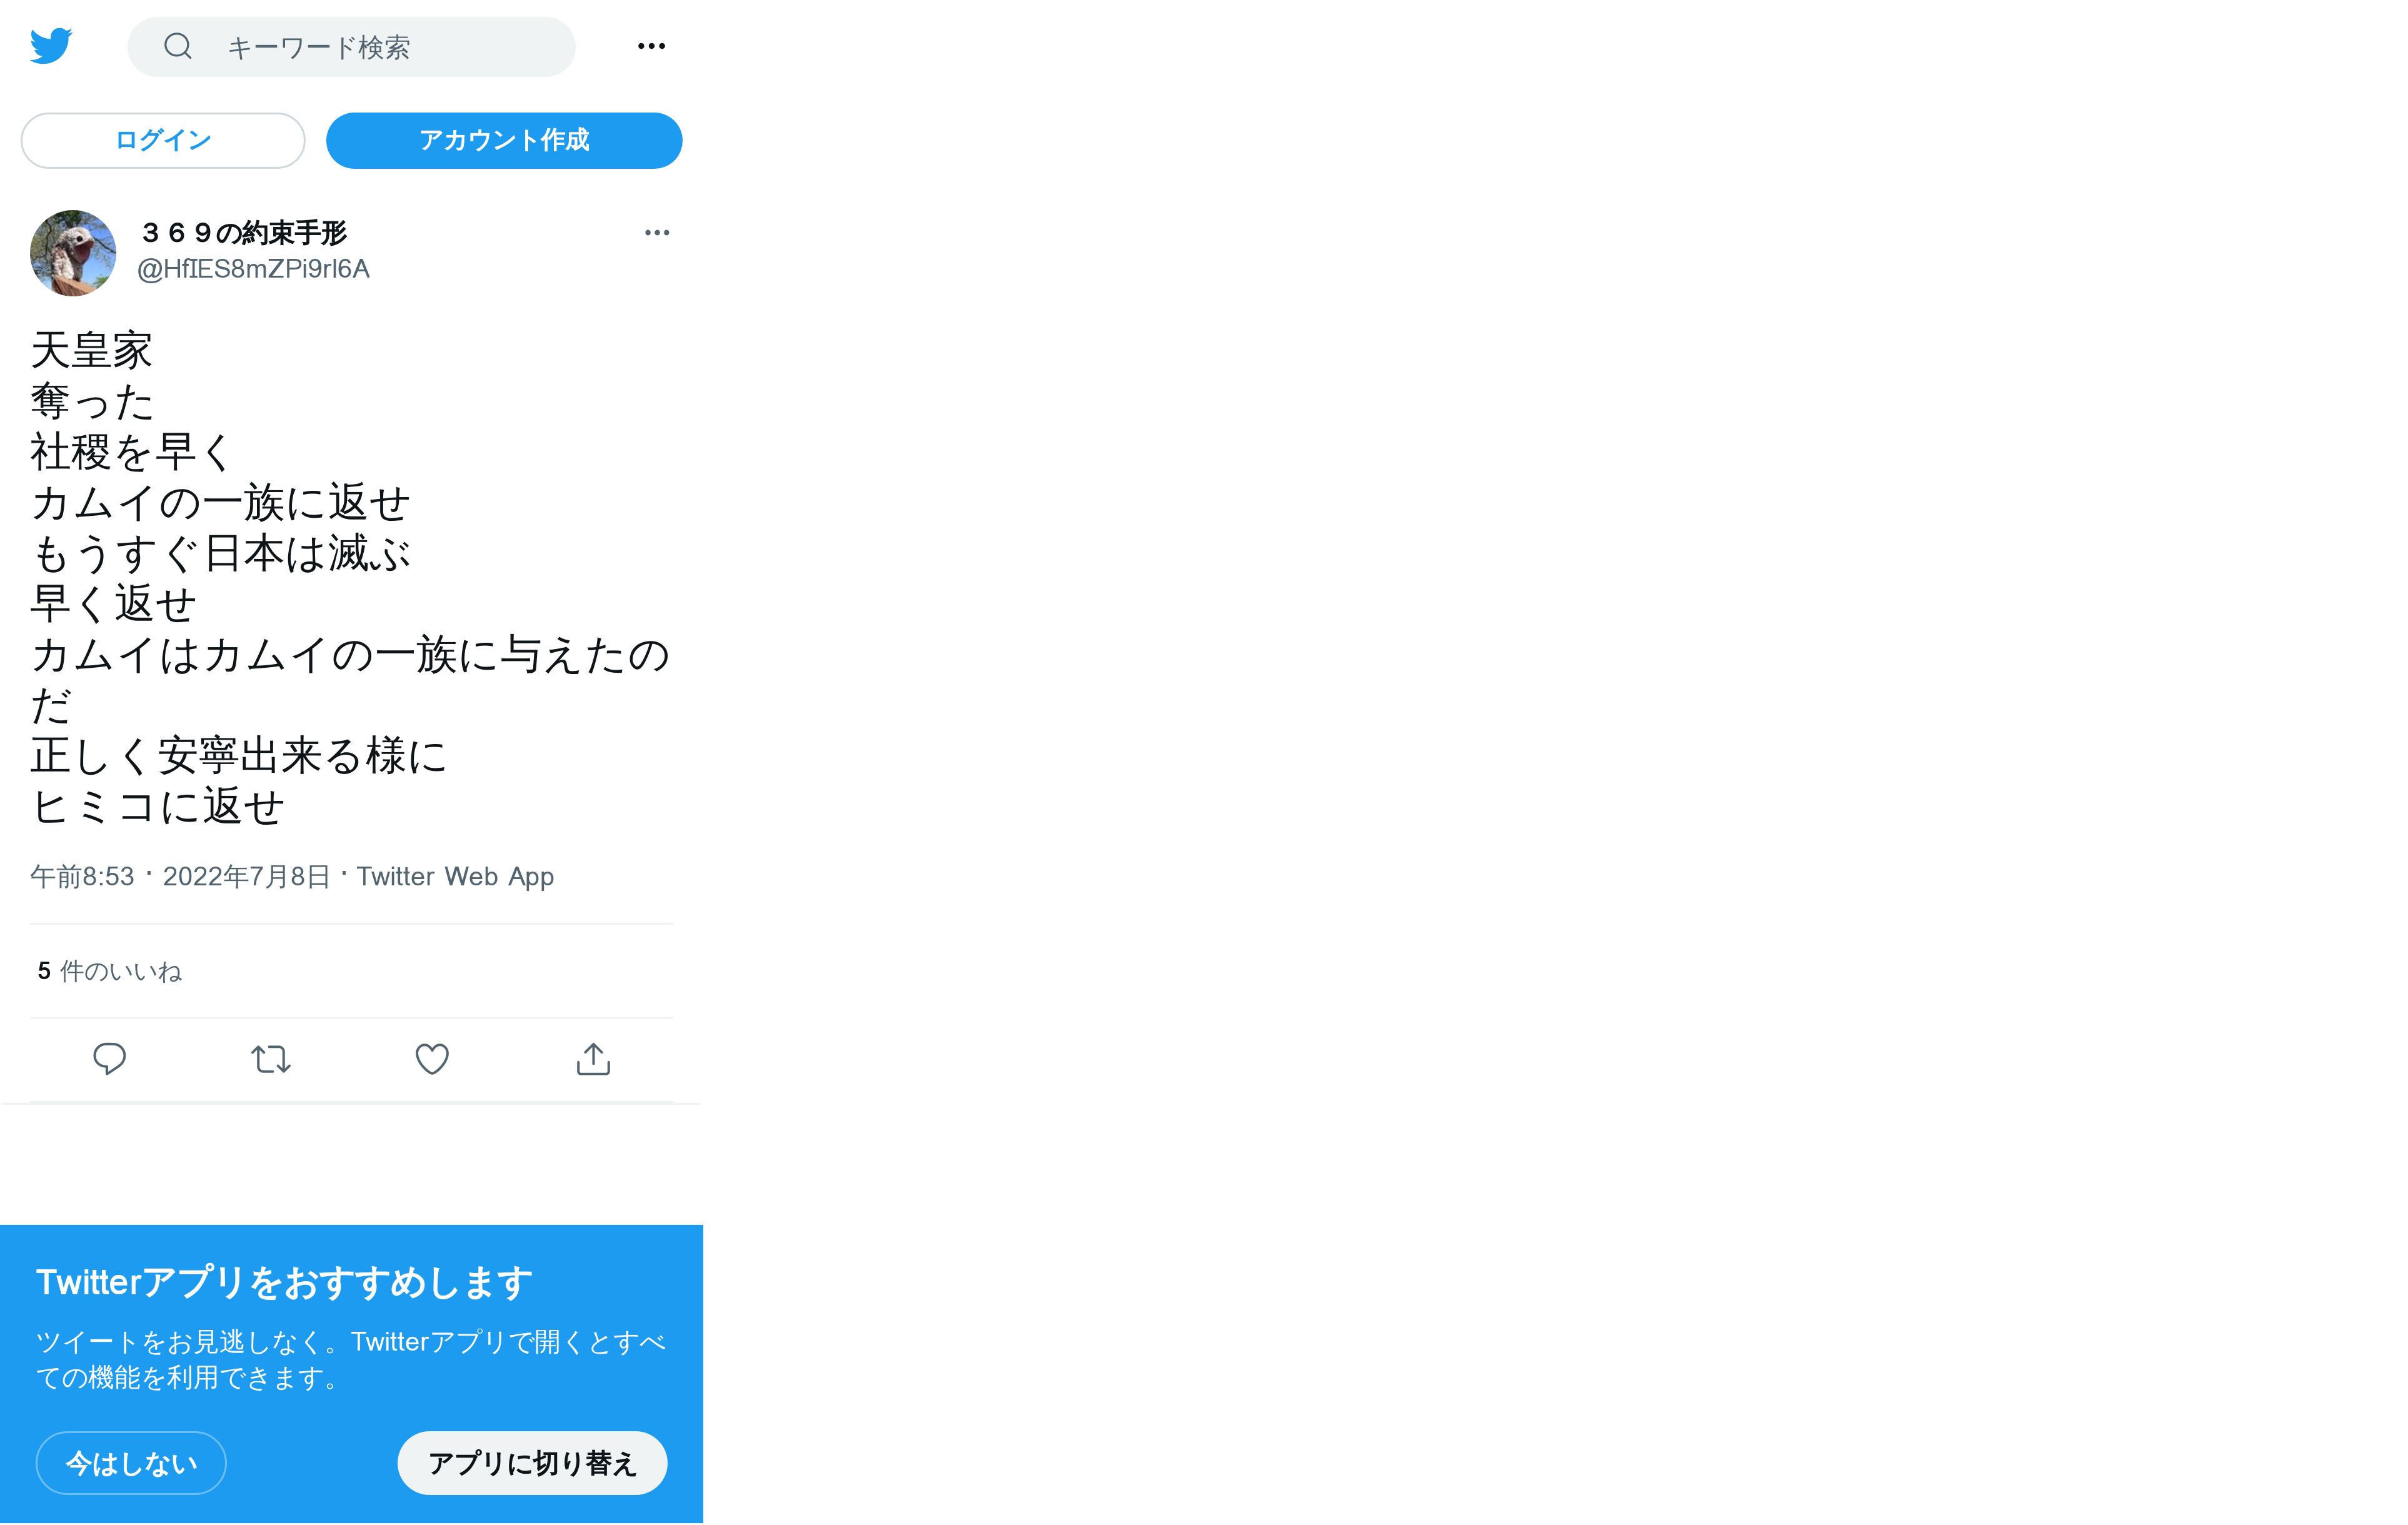The width and height of the screenshot is (2408, 1525).
Task: Click the share upload icon
Action: pos(593,1059)
